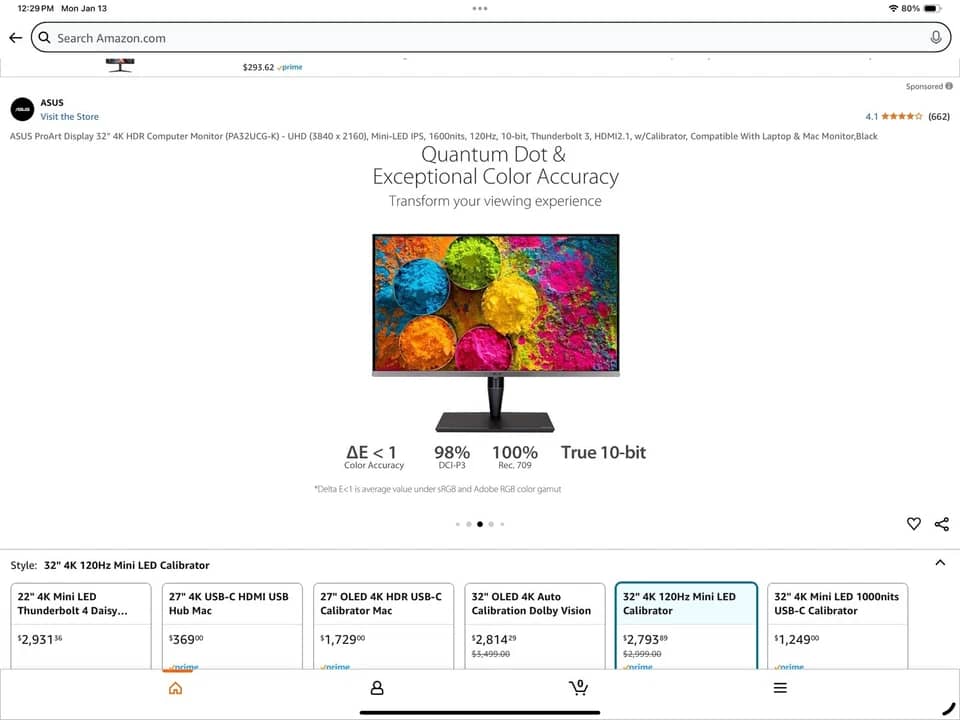
Task: Open the ASUS brand logo
Action: pyautogui.click(x=22, y=110)
